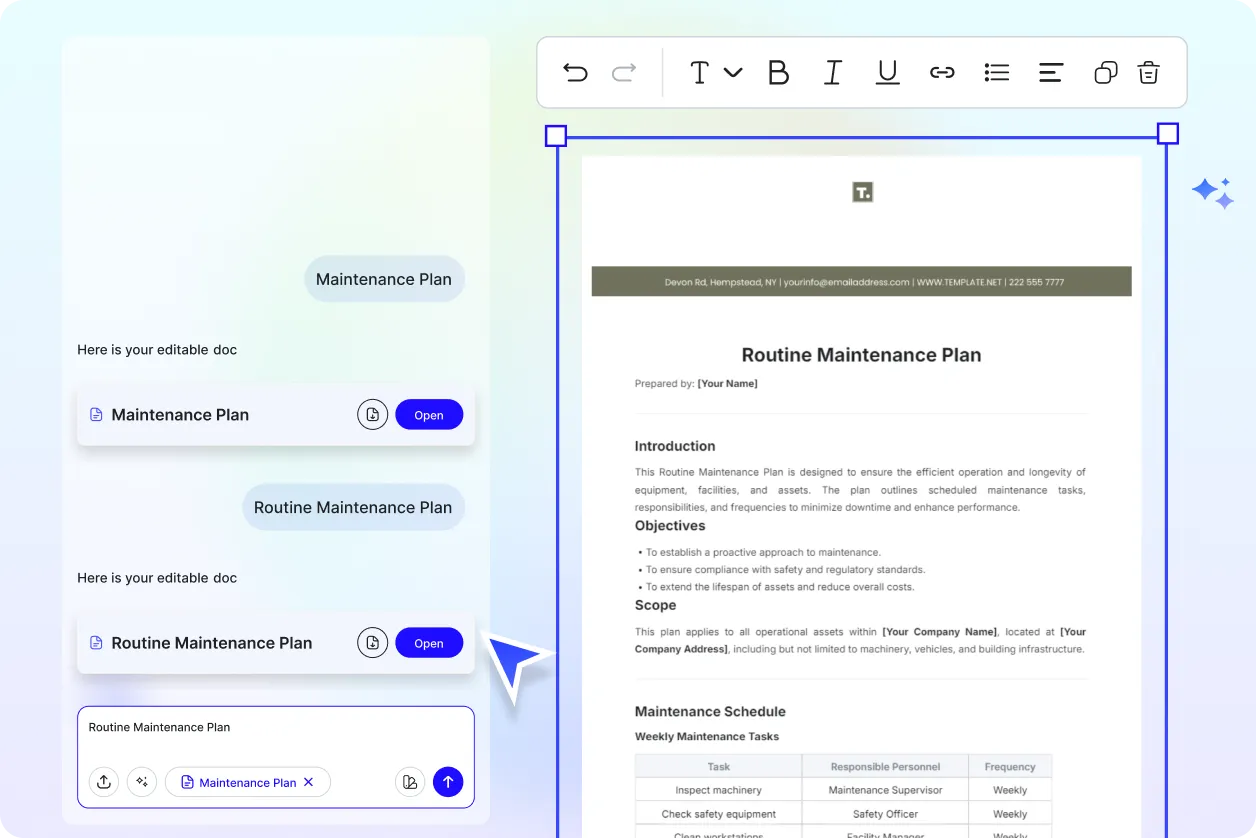Click the undo arrow in the toolbar
The image size is (1256, 838).
[x=575, y=72]
